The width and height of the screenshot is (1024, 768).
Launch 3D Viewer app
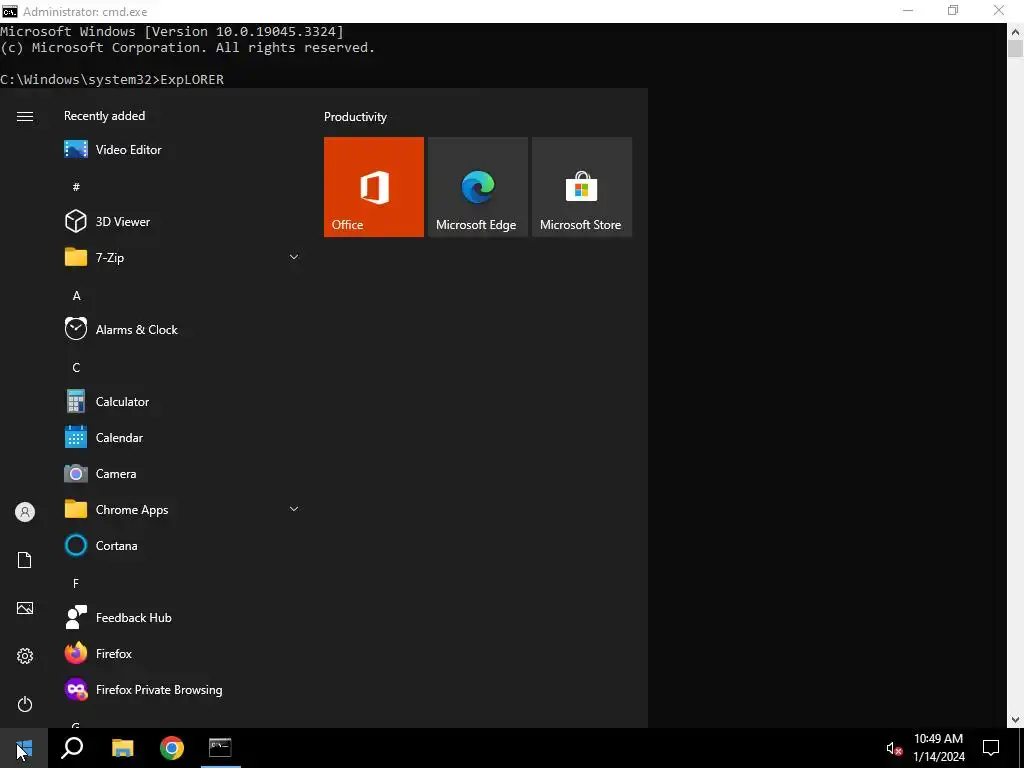pyautogui.click(x=182, y=221)
